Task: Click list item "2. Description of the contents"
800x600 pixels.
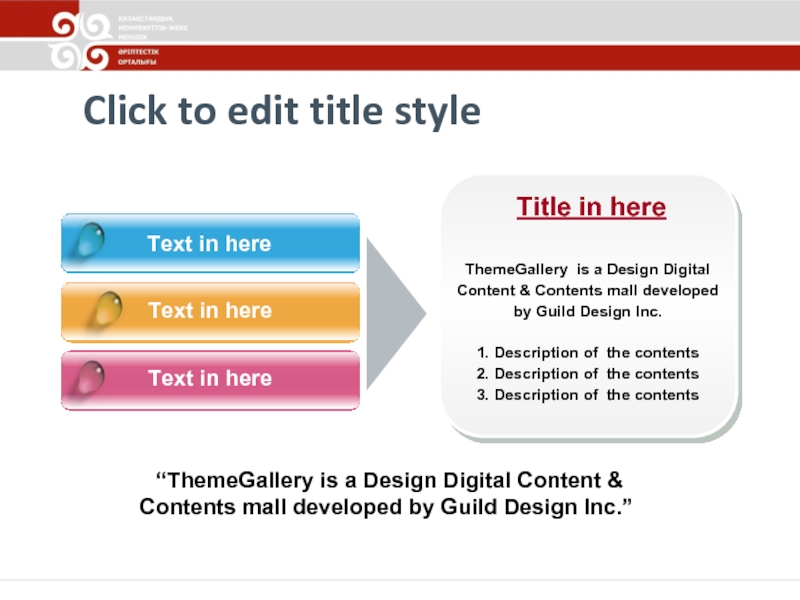Action: pyautogui.click(x=588, y=373)
